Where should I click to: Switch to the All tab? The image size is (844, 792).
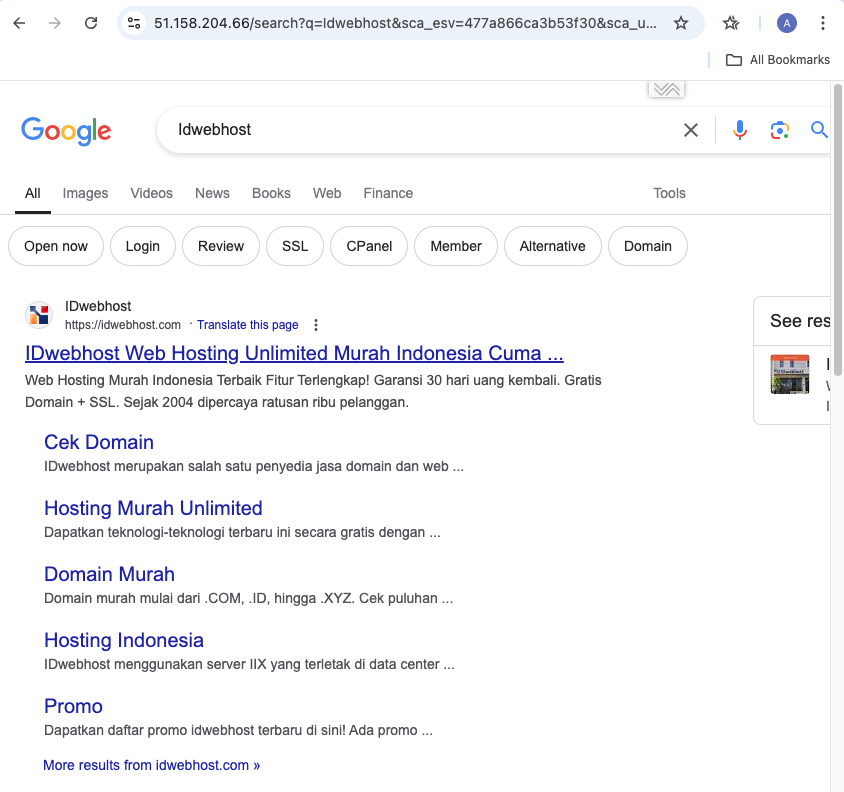coord(33,193)
